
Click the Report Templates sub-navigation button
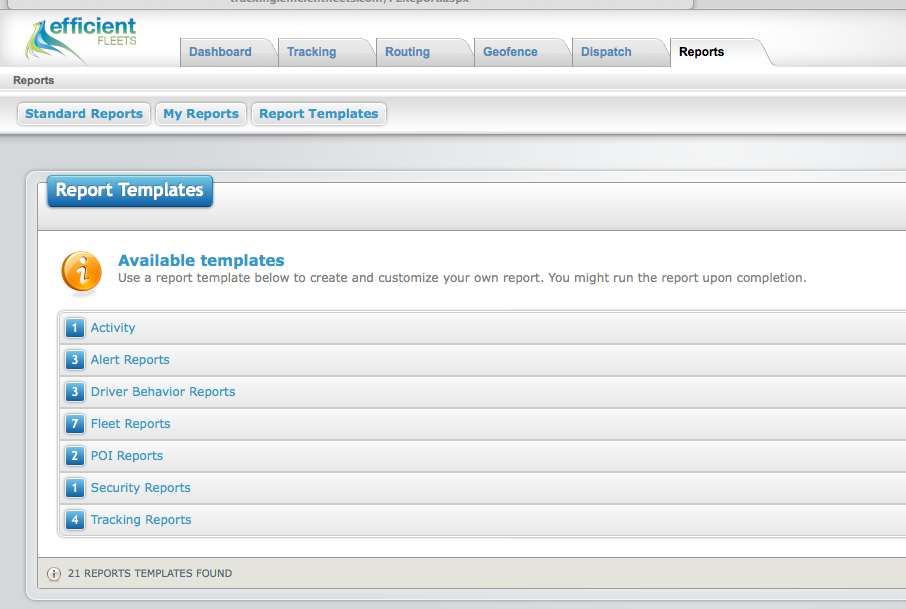[x=319, y=114]
